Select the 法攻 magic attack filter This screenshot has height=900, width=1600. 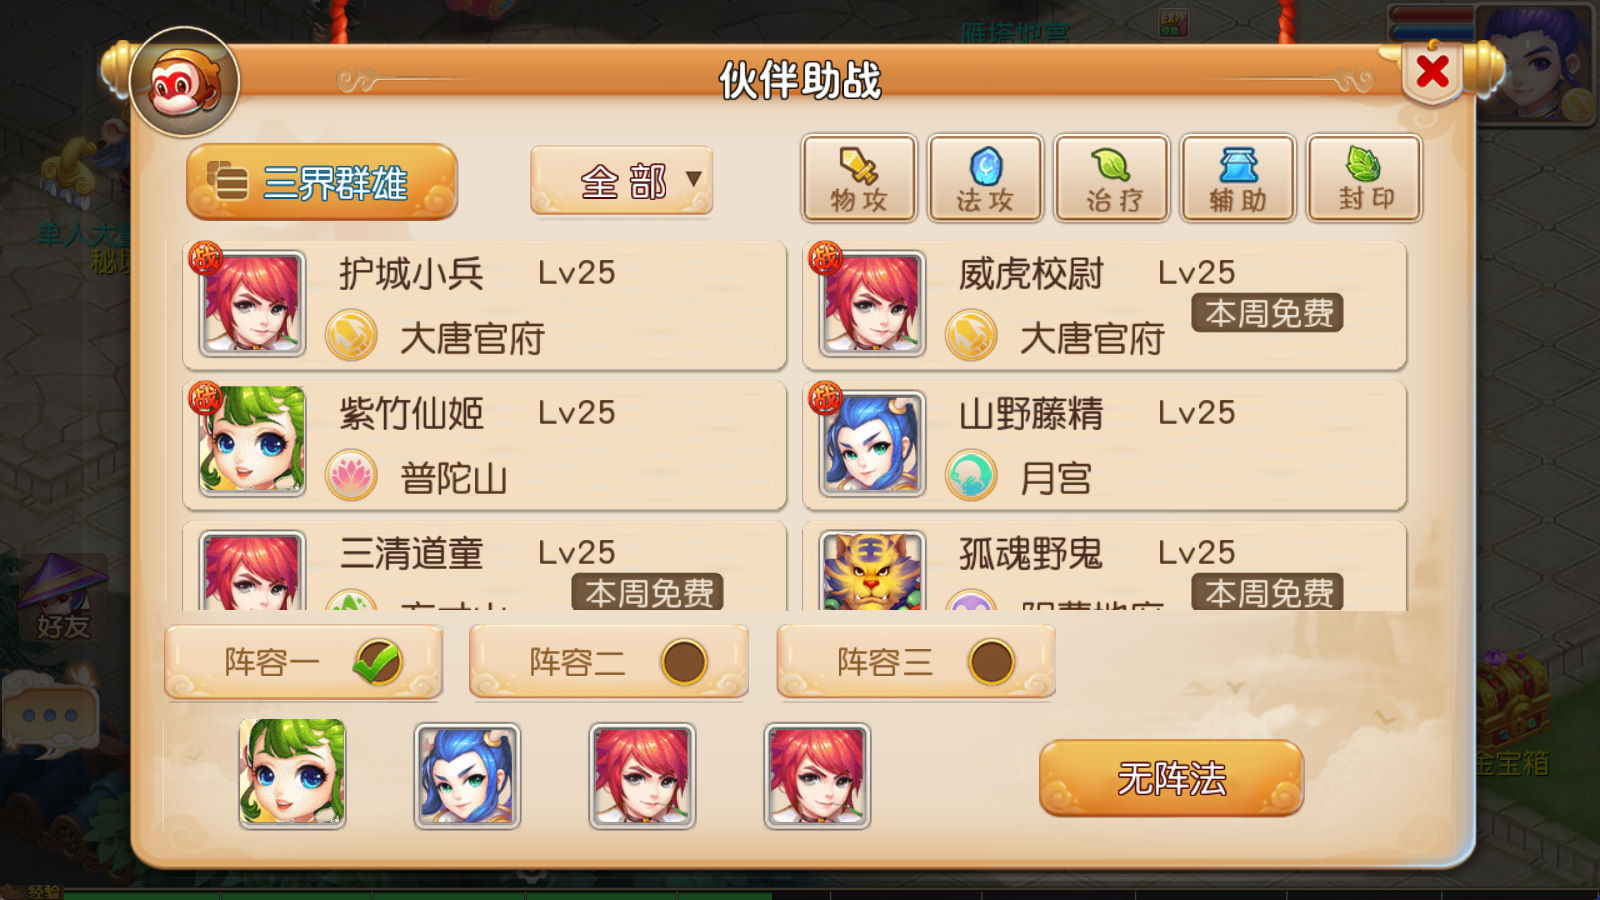point(985,178)
